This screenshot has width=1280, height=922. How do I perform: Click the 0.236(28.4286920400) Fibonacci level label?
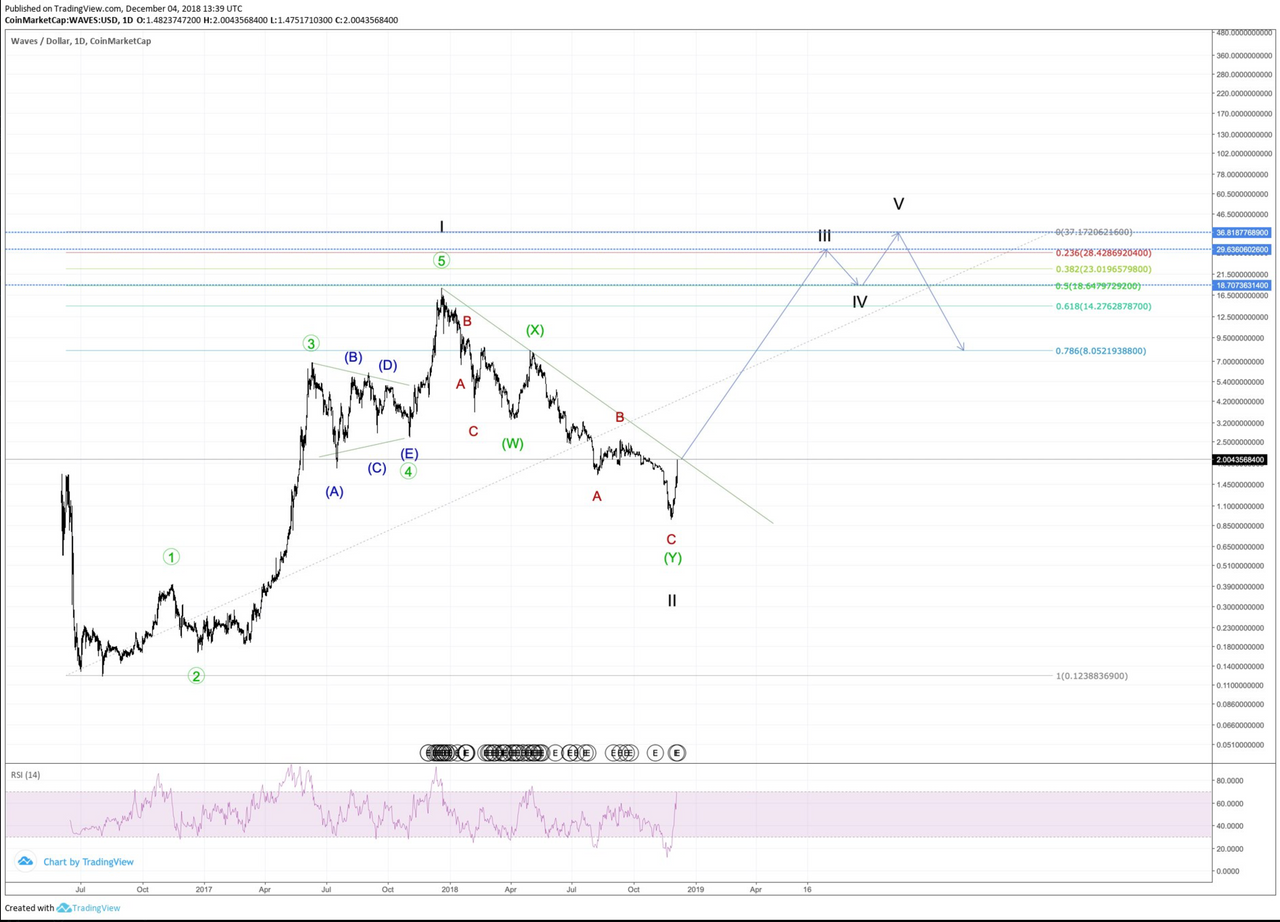(x=1103, y=253)
